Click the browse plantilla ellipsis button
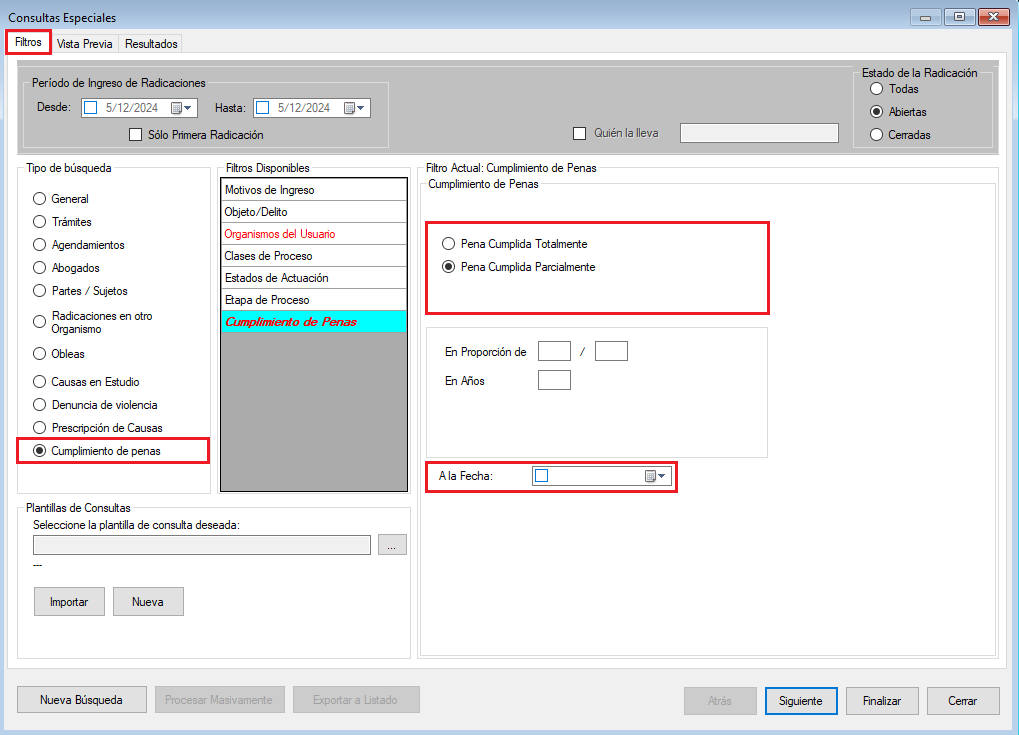Screen dimensions: 1019x735 coord(392,545)
